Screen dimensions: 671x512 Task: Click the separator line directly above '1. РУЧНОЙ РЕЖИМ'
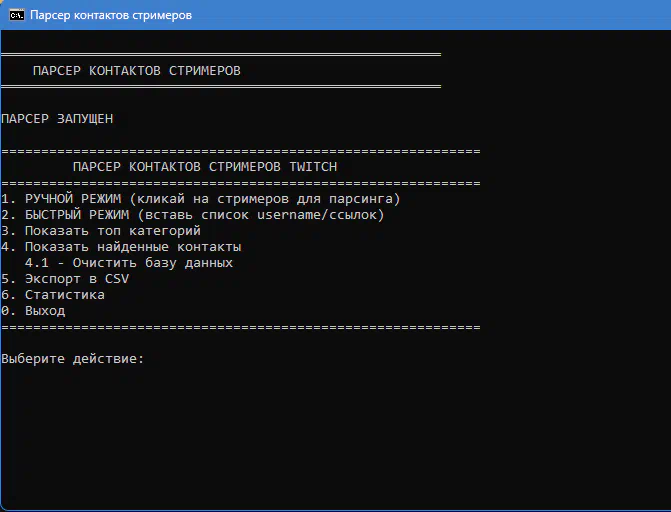(x=240, y=184)
